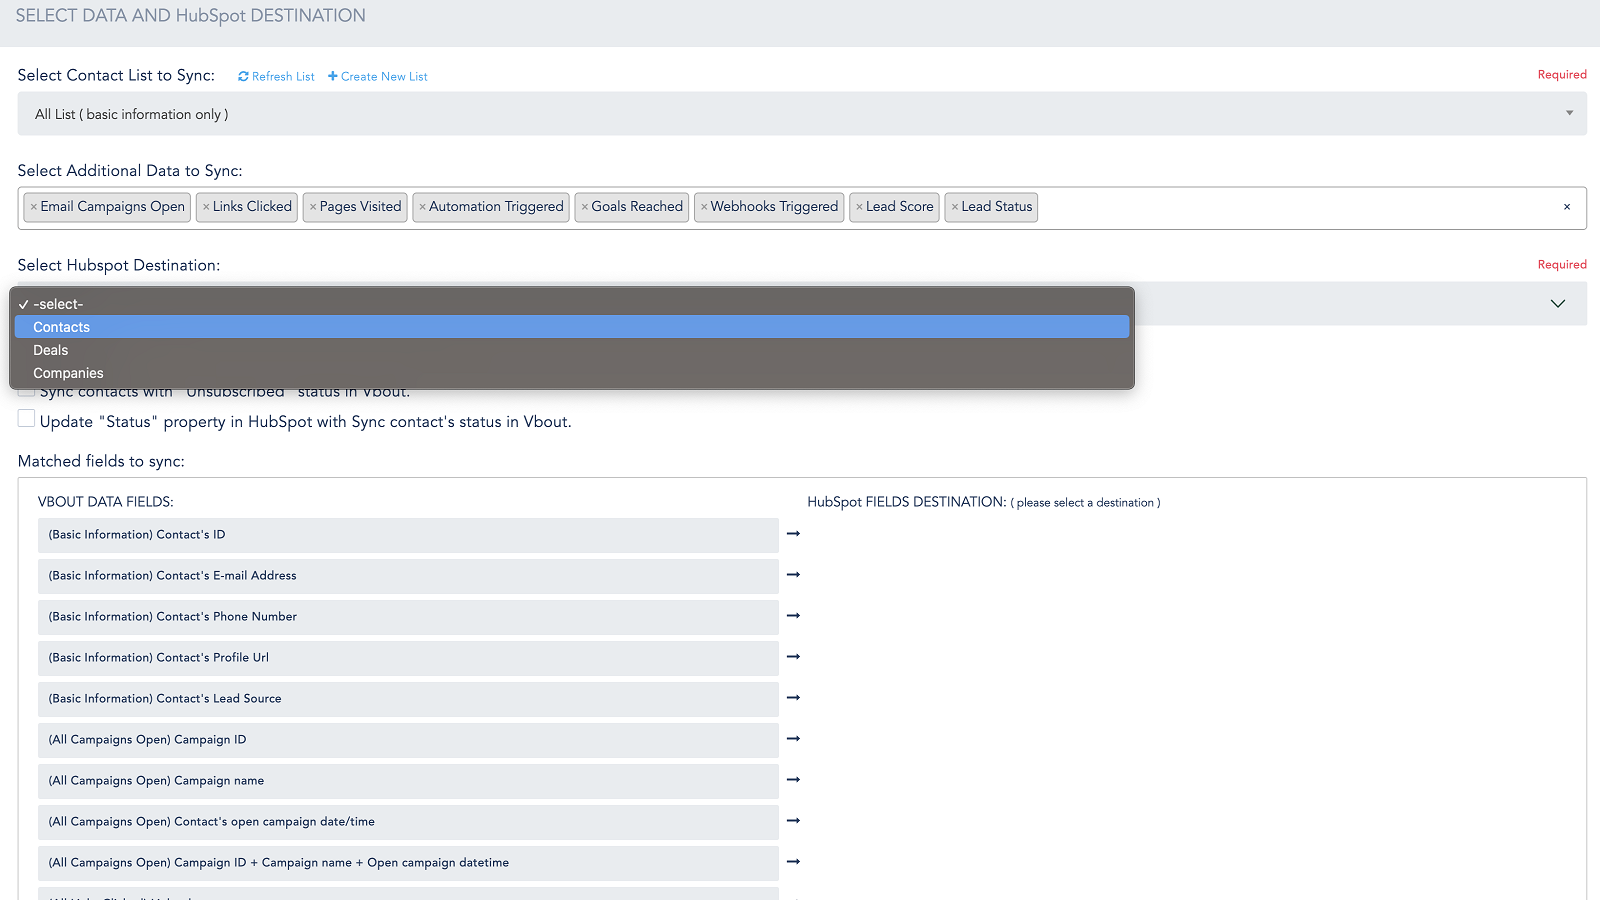Screen dimensions: 1600x900
Task: Open the "All List ( basic information only )" dropdown
Action: pyautogui.click(x=800, y=113)
